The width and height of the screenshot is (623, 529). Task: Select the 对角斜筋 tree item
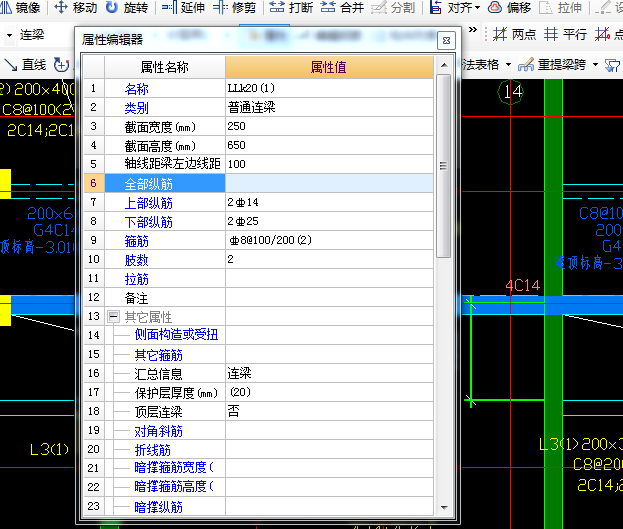[159, 431]
